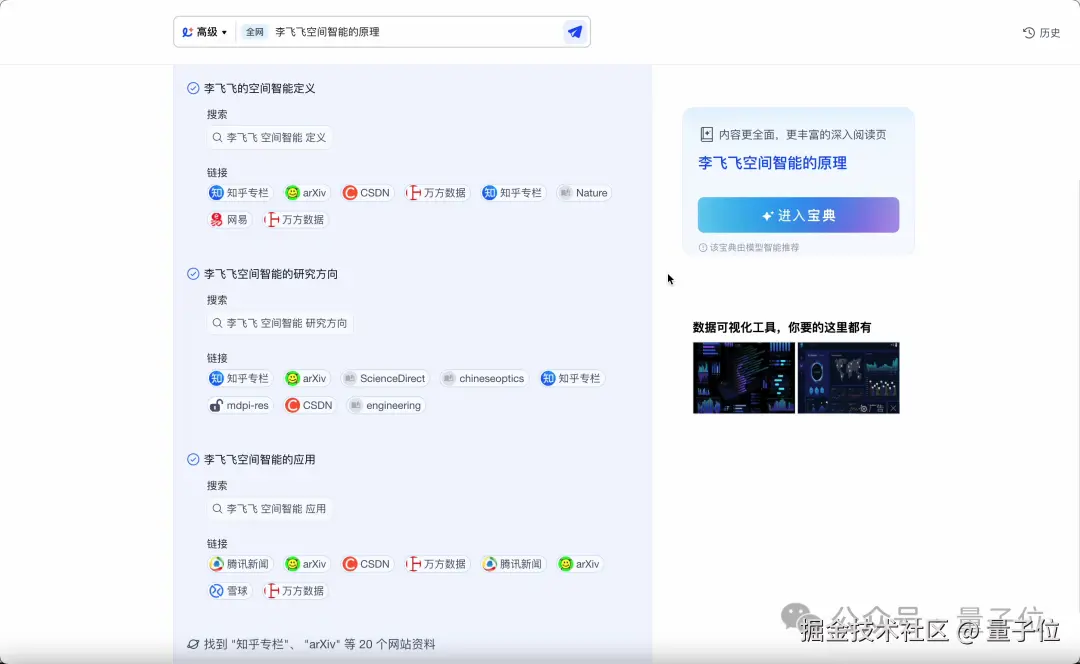This screenshot has height=664, width=1080.
Task: Open the ScienceDirect source link
Action: point(384,378)
